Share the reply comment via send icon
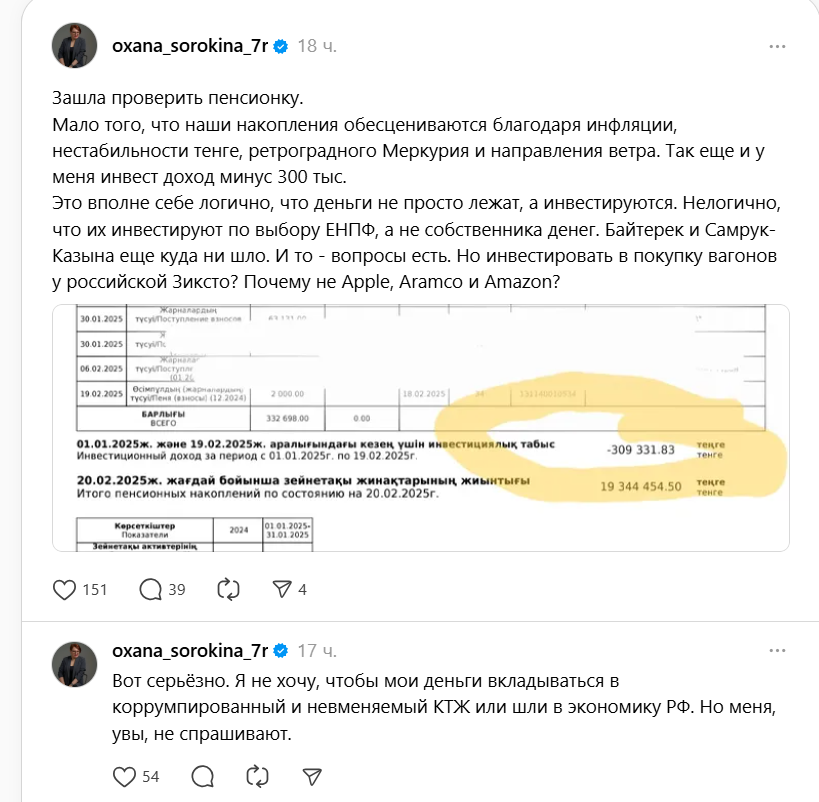Image resolution: width=819 pixels, height=802 pixels. pos(312,777)
